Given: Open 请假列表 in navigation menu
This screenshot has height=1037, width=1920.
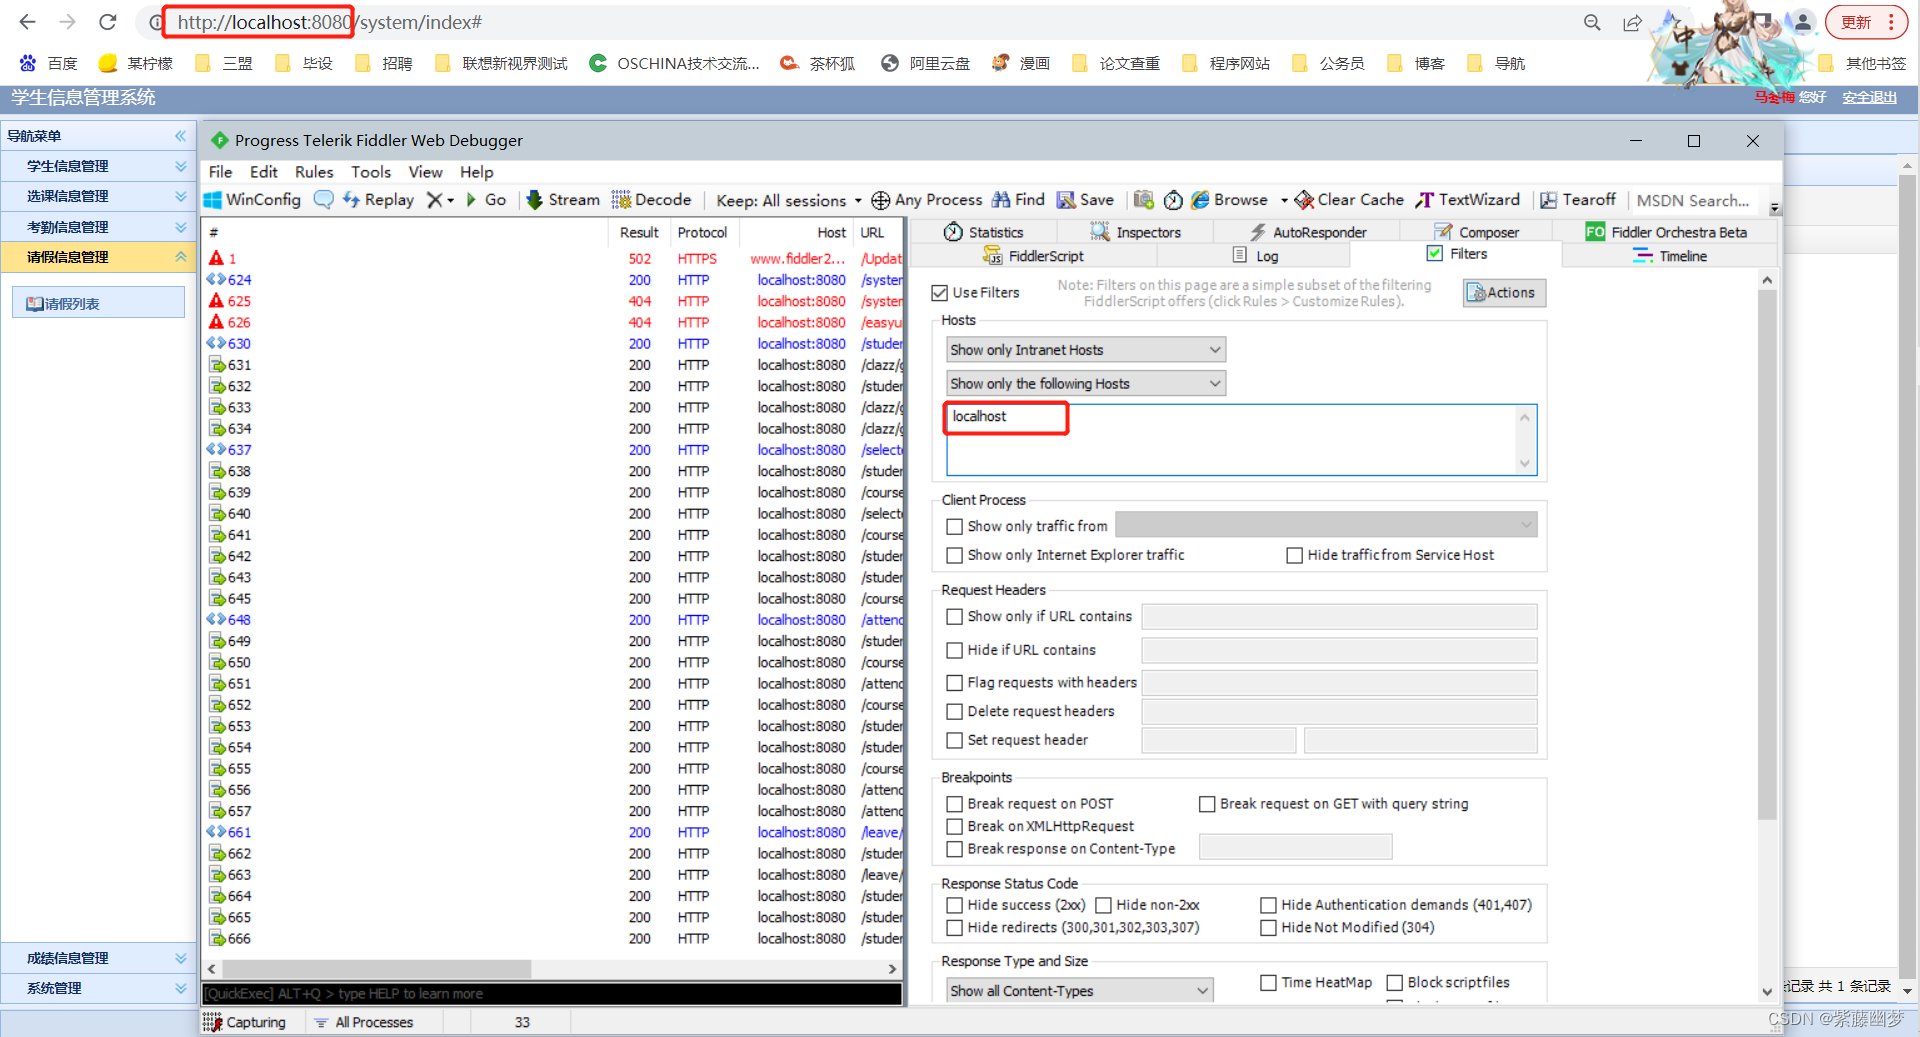Looking at the screenshot, I should pyautogui.click(x=98, y=304).
